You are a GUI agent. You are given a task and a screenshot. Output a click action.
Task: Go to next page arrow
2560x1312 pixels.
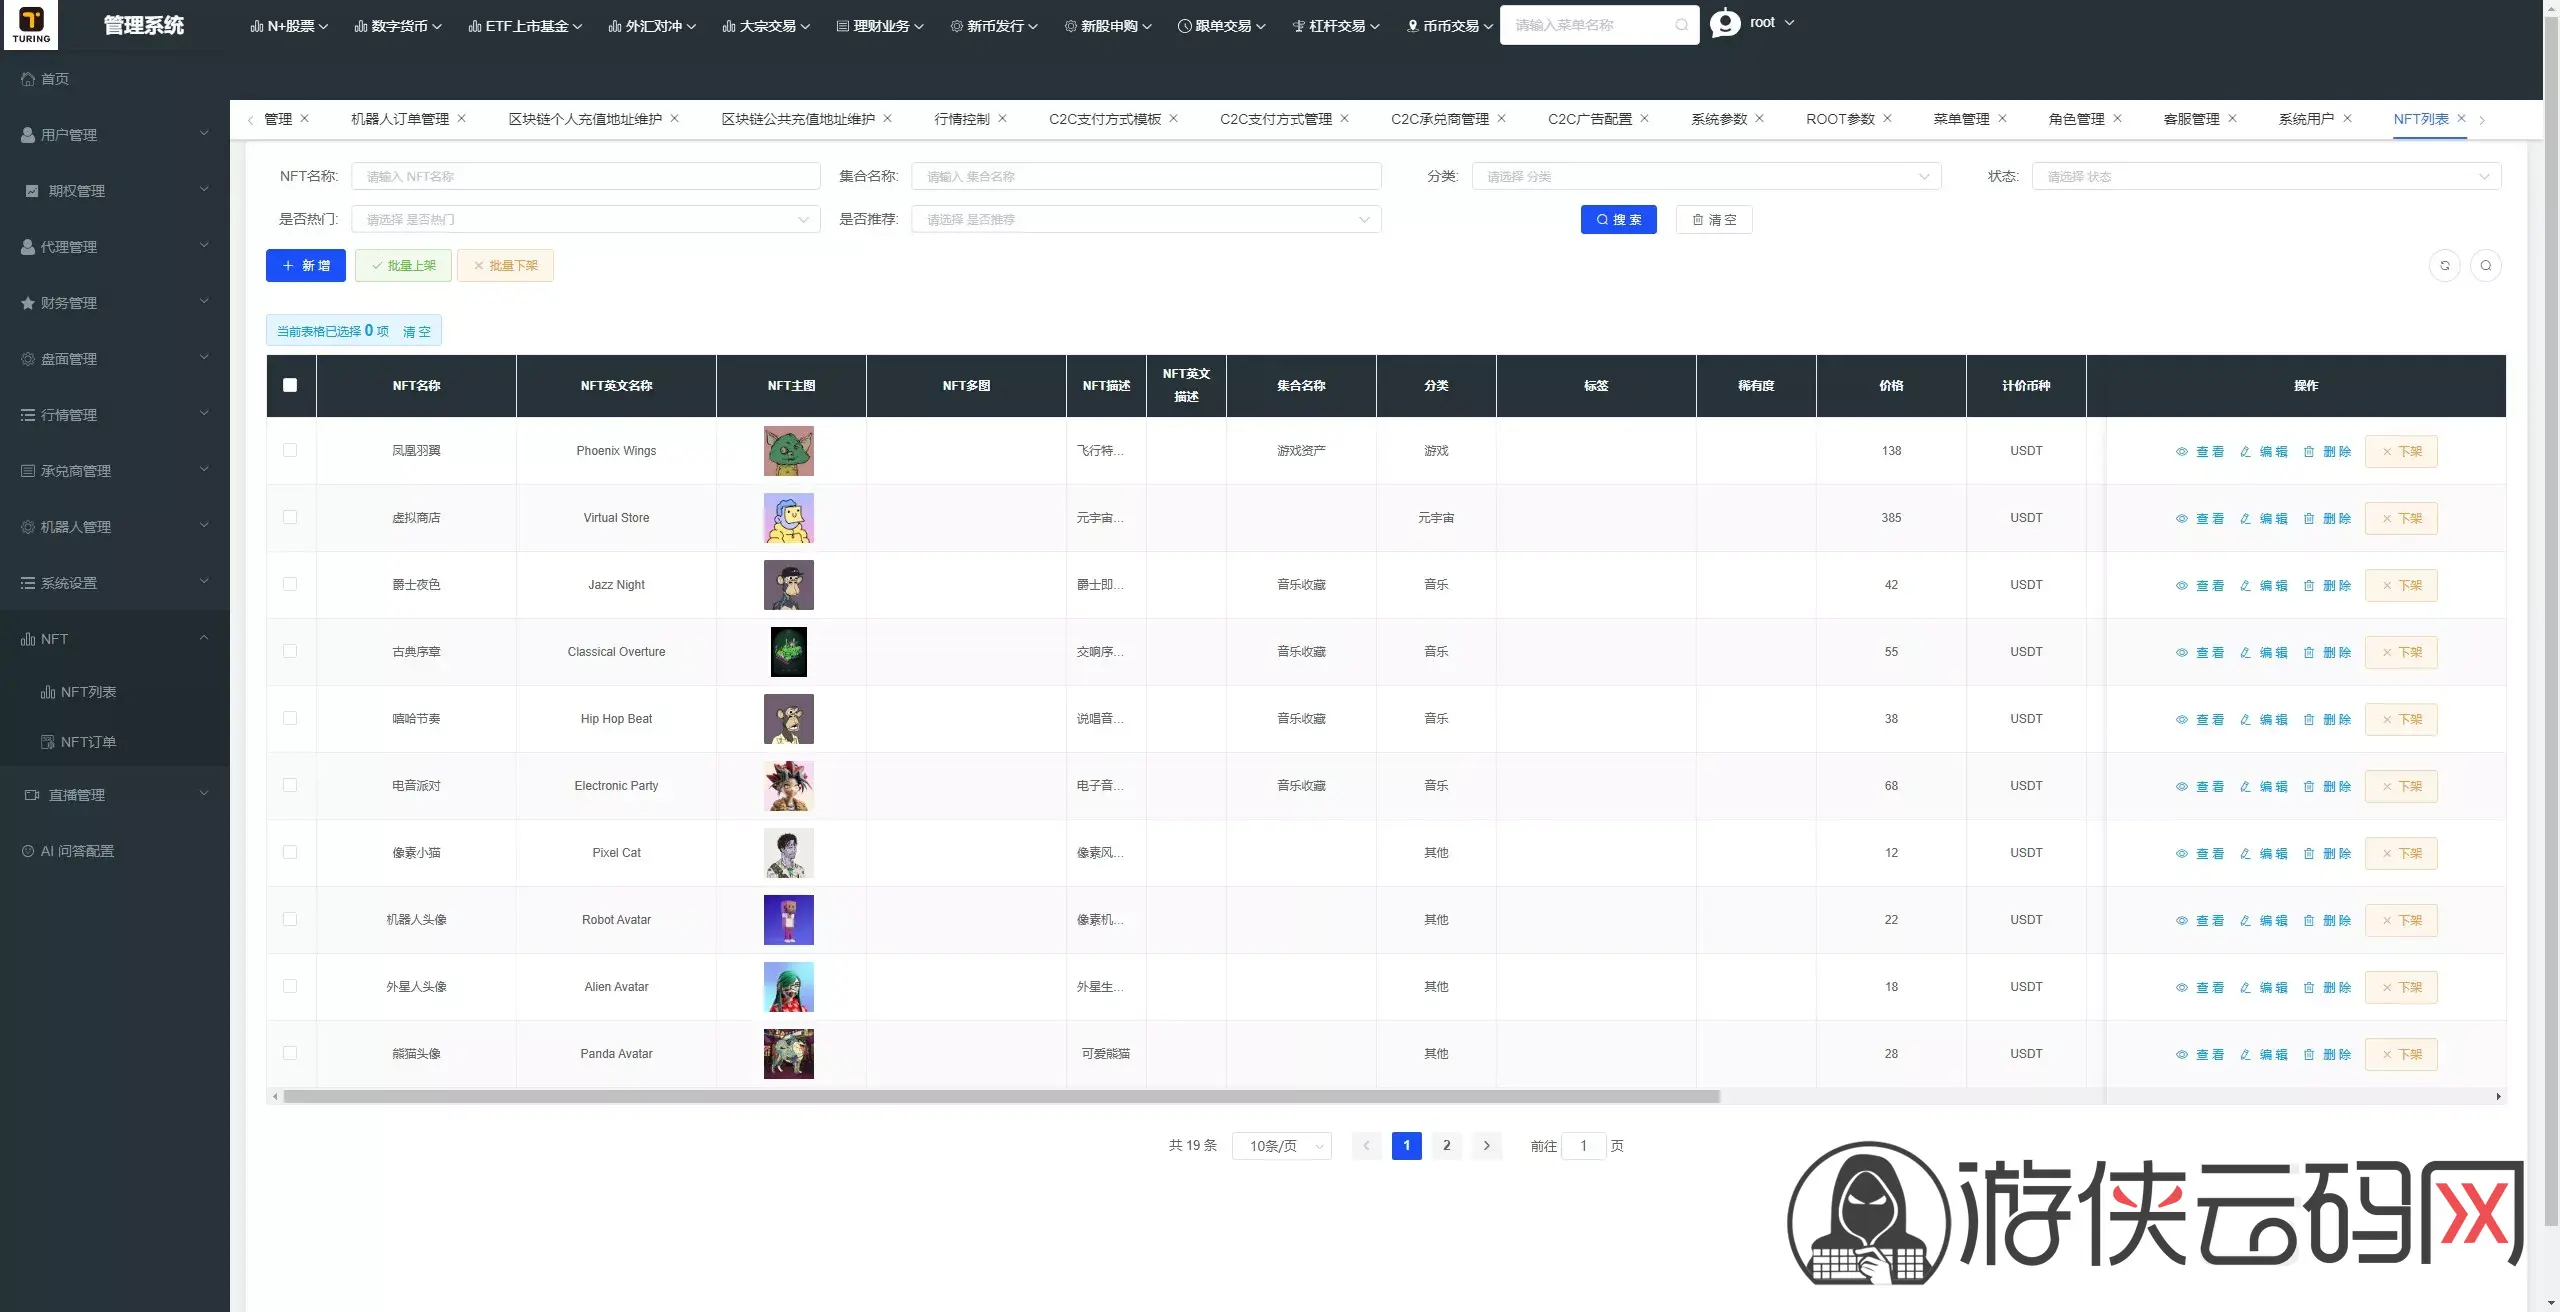pos(1487,1146)
